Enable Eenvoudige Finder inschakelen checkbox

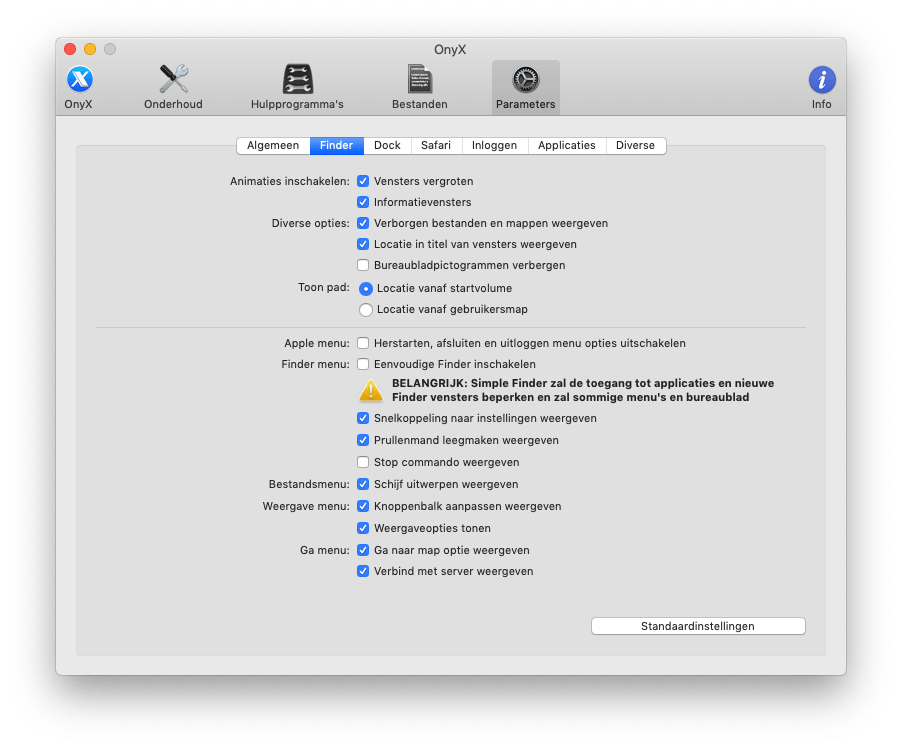tap(363, 364)
